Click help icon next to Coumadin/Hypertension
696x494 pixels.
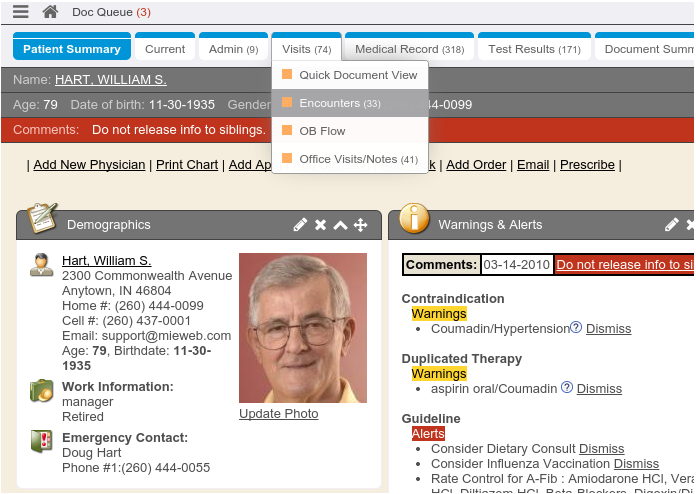[576, 328]
